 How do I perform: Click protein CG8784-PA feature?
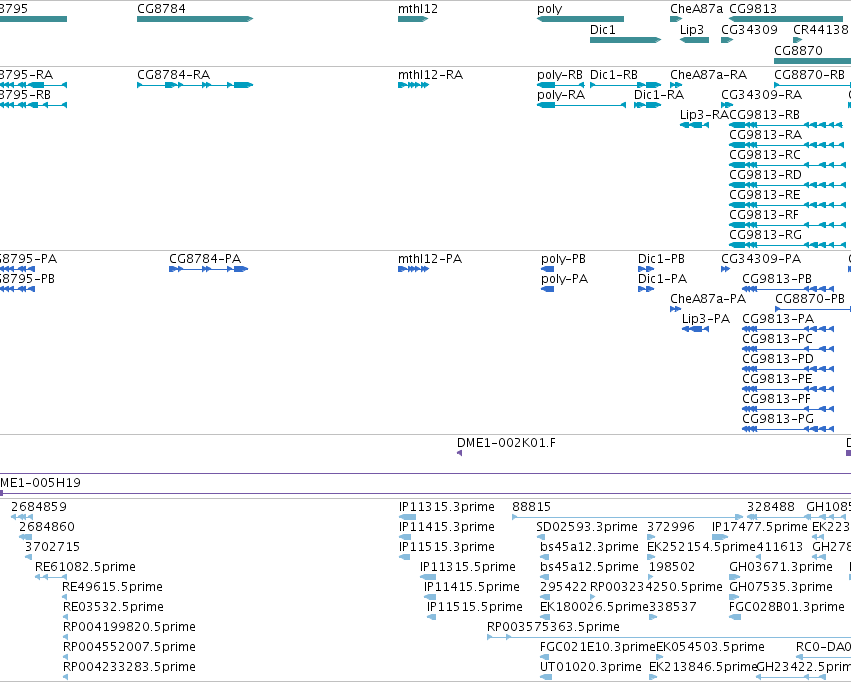208,269
